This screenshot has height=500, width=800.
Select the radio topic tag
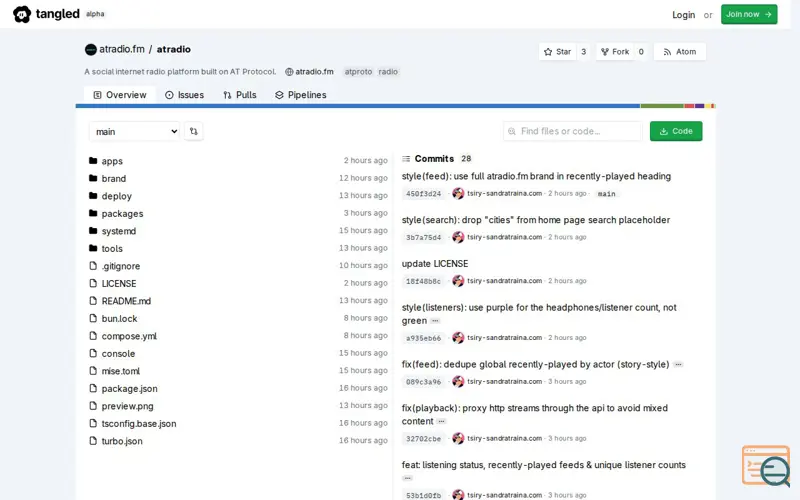[x=388, y=71]
